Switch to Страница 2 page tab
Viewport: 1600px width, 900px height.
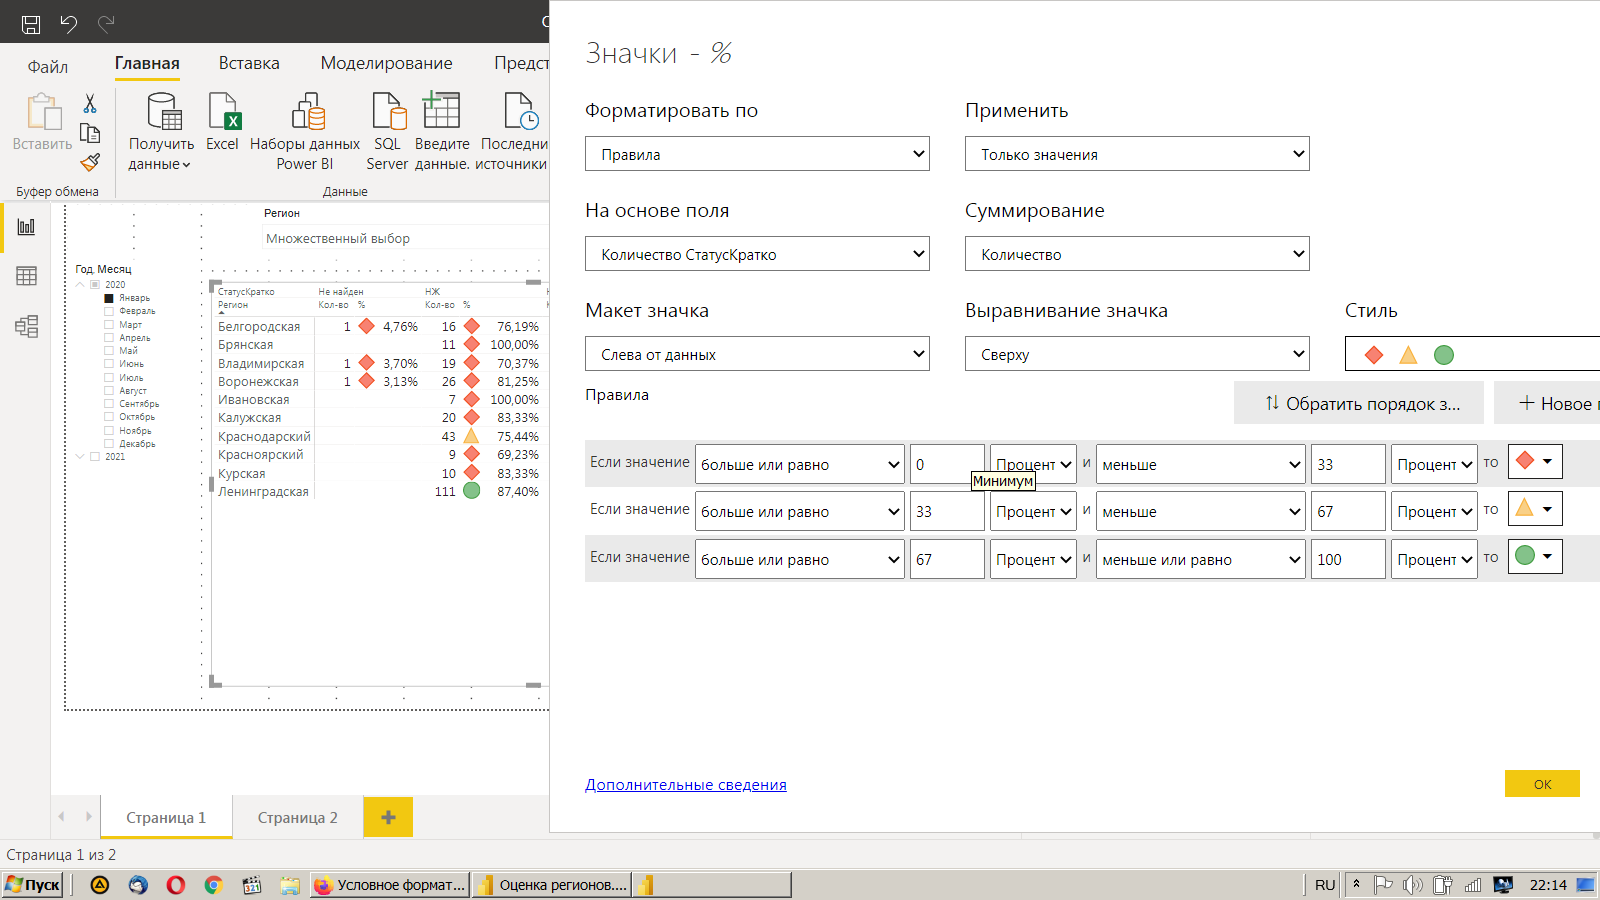click(x=298, y=817)
